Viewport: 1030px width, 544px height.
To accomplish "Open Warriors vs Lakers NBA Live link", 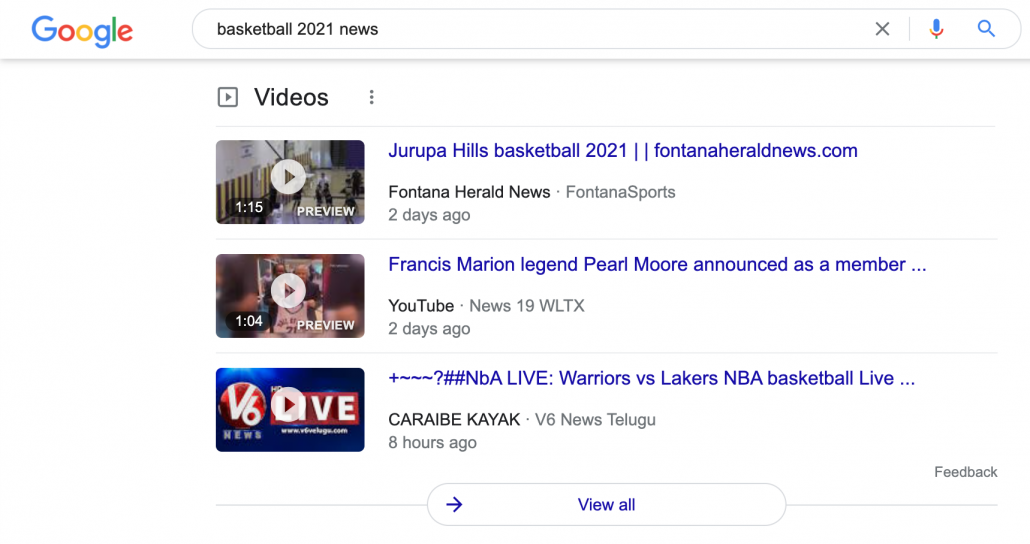I will (651, 378).
